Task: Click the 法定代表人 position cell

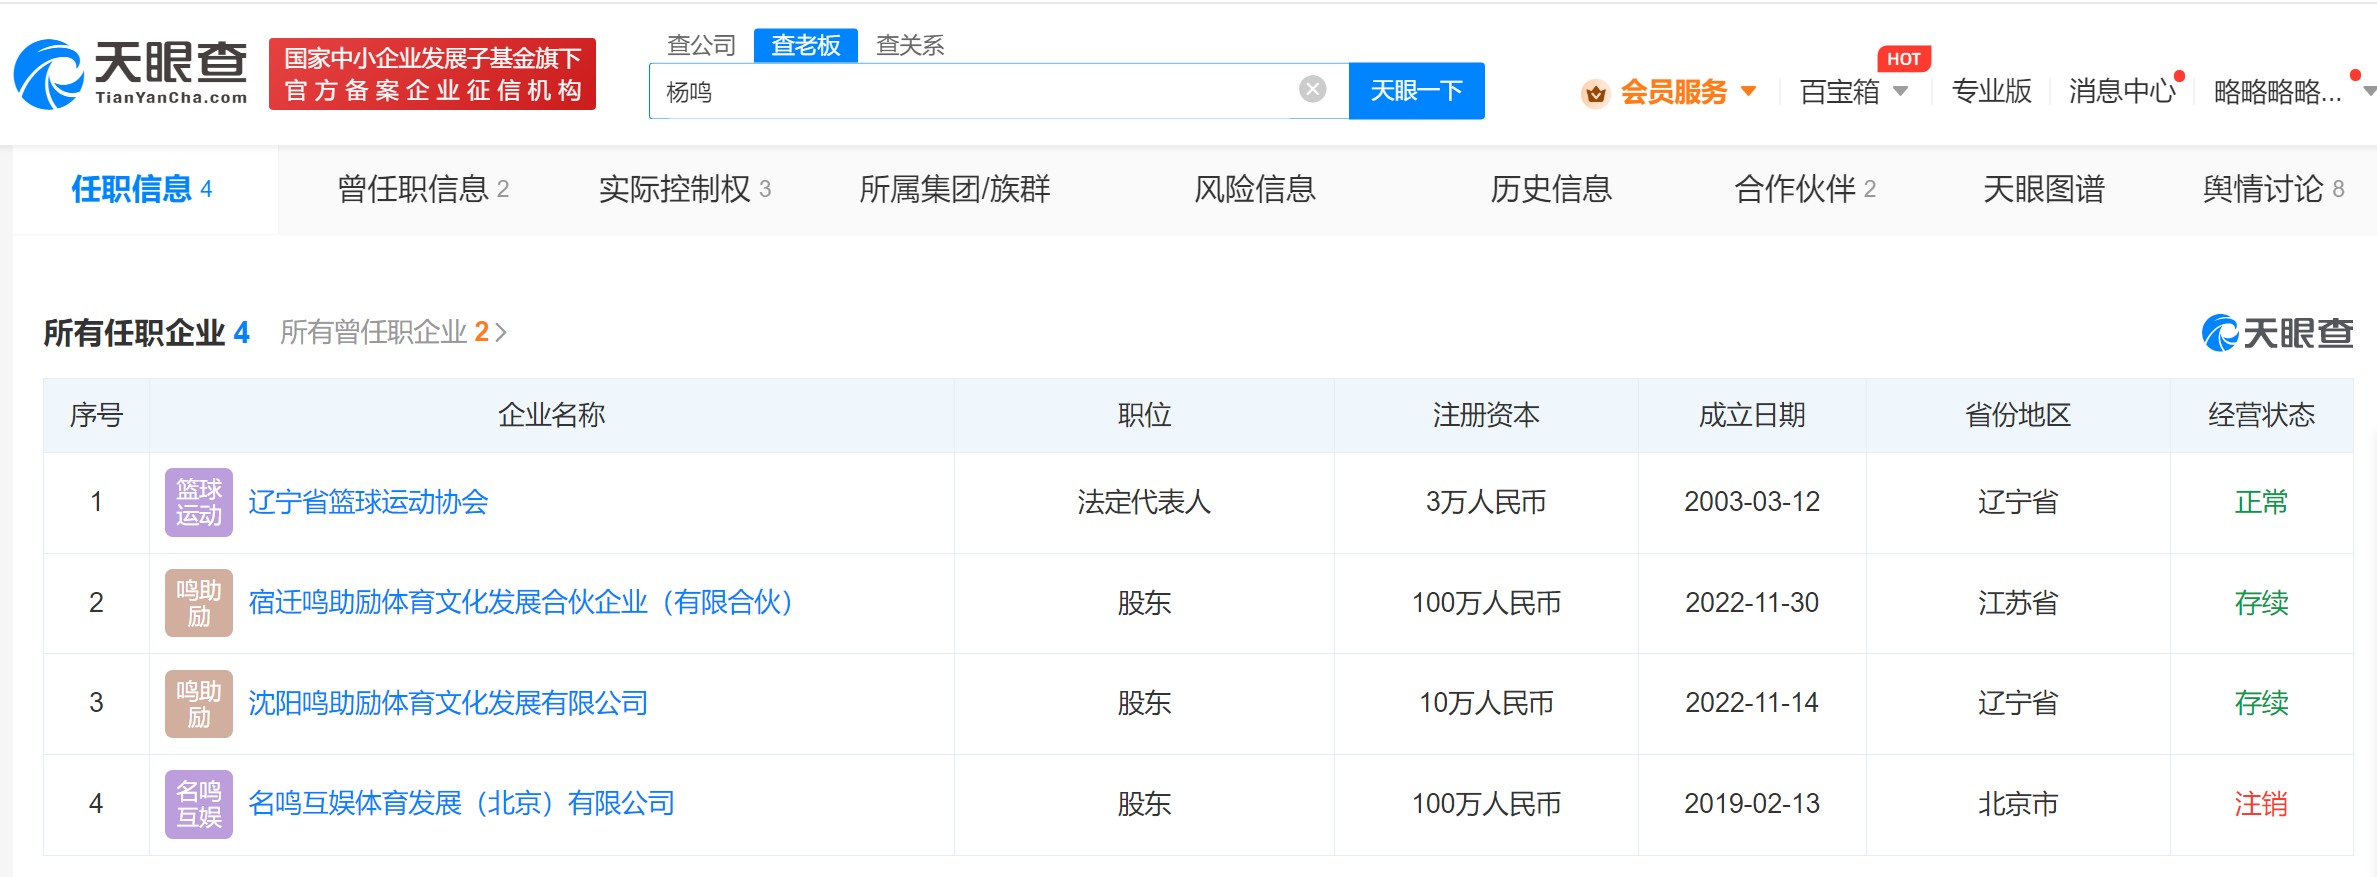Action: (x=1144, y=502)
